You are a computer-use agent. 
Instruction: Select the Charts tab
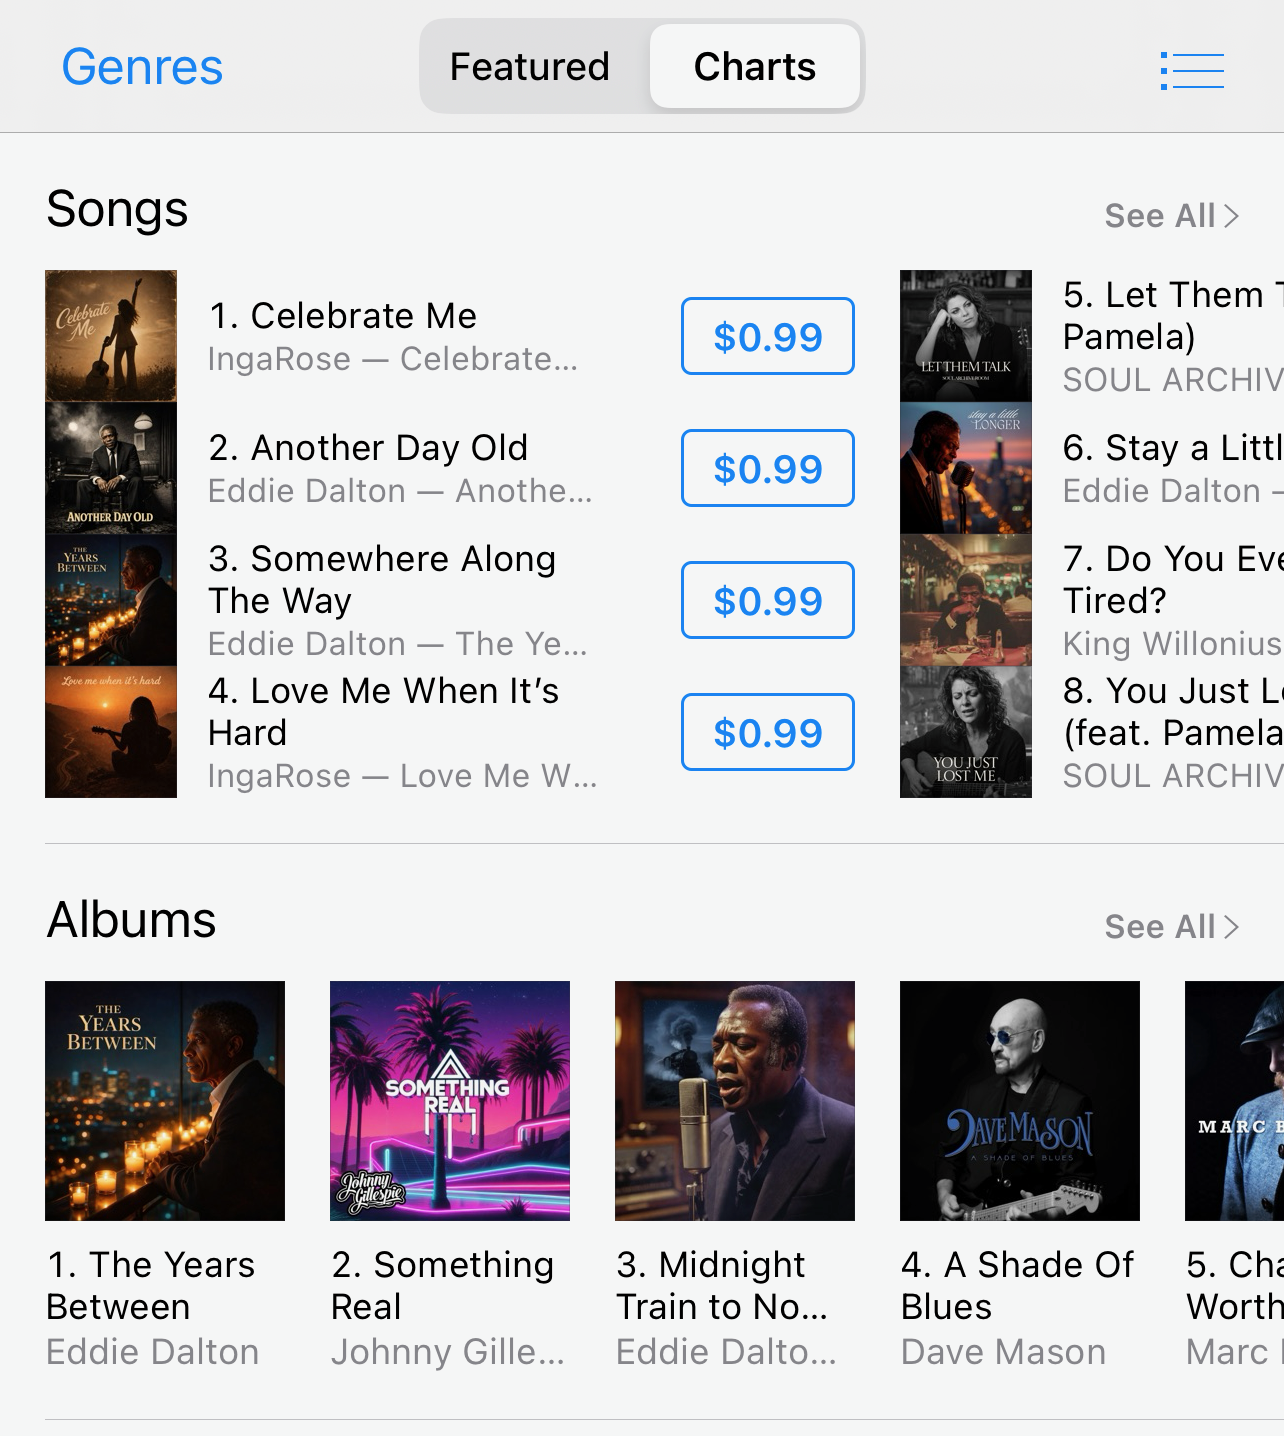point(755,66)
